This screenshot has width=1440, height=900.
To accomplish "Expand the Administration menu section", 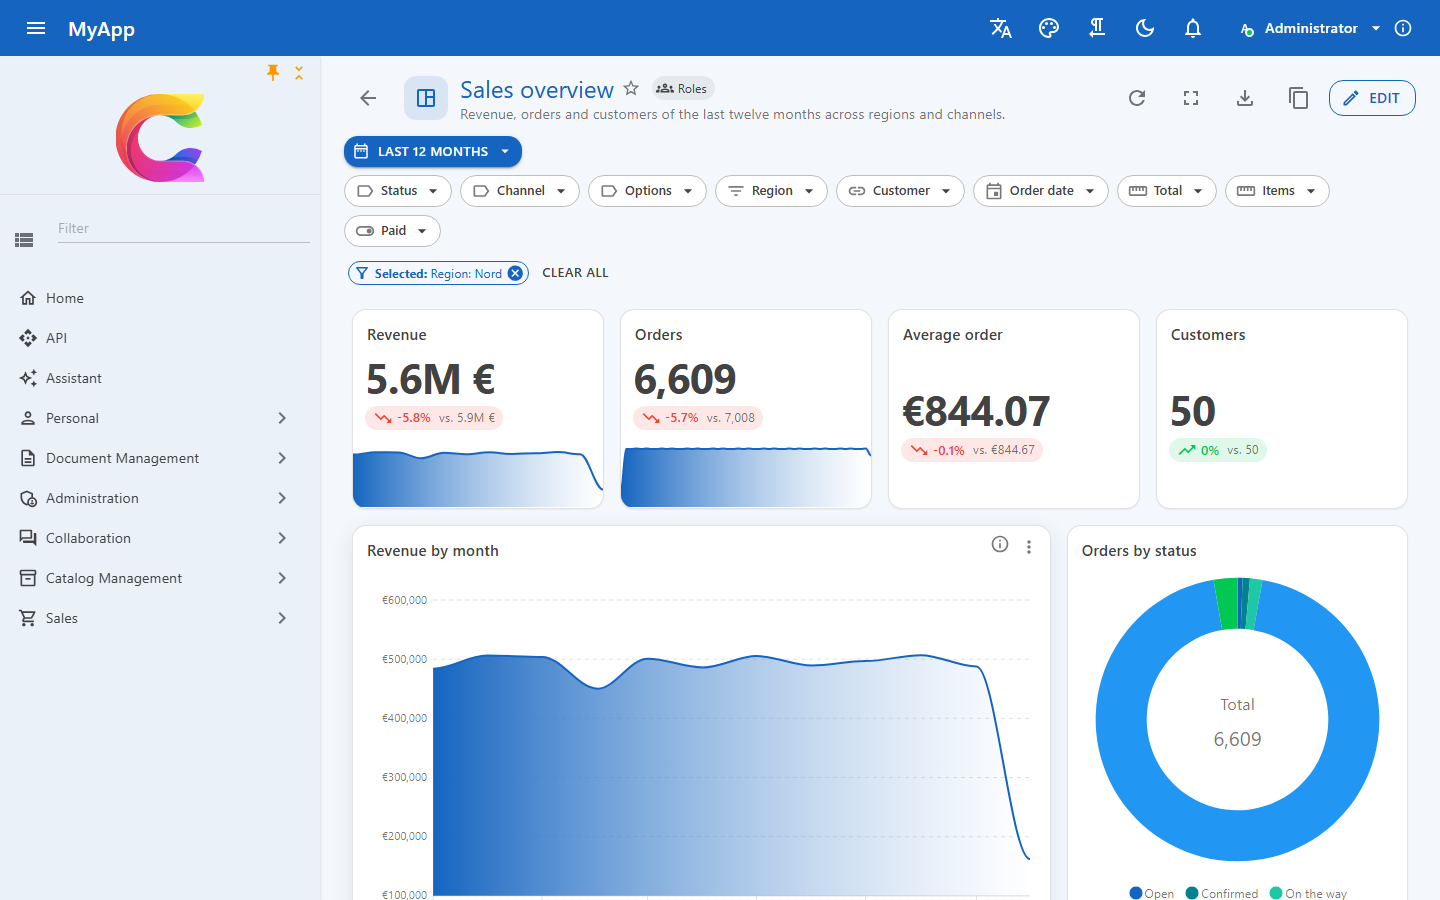I will pyautogui.click(x=160, y=498).
